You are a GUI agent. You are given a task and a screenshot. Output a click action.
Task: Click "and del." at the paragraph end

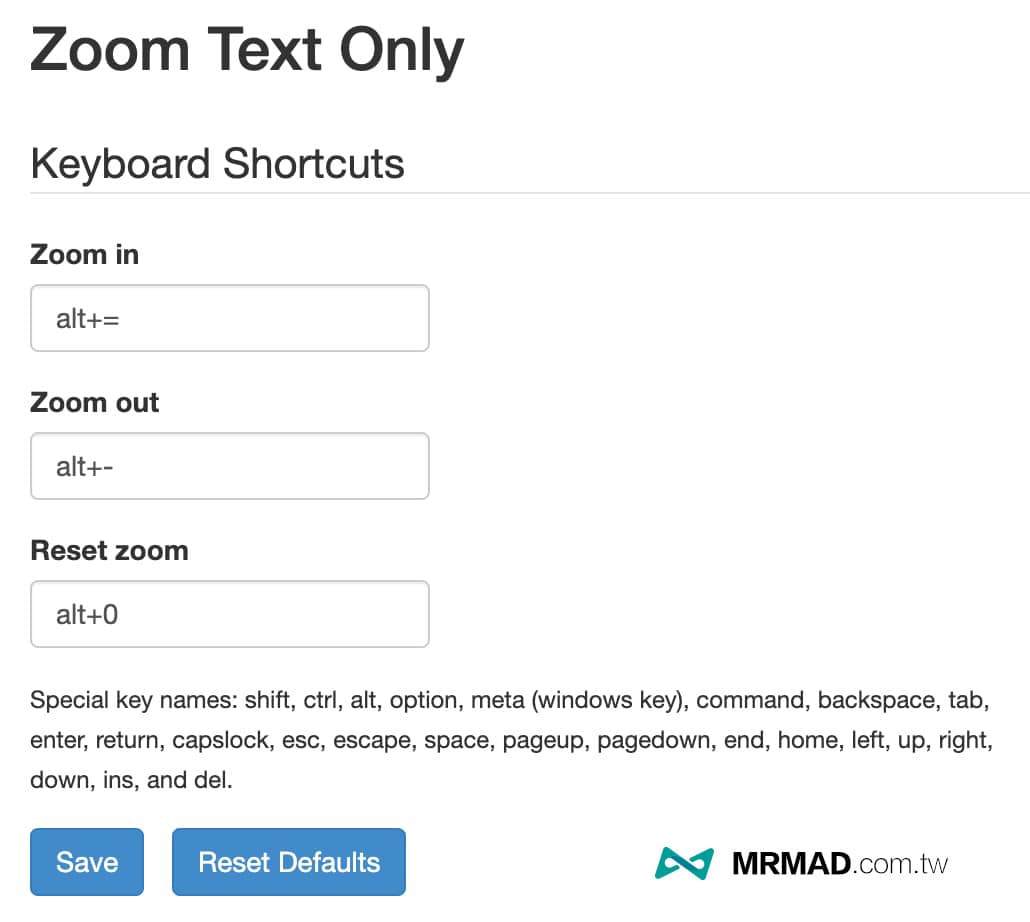pos(190,781)
